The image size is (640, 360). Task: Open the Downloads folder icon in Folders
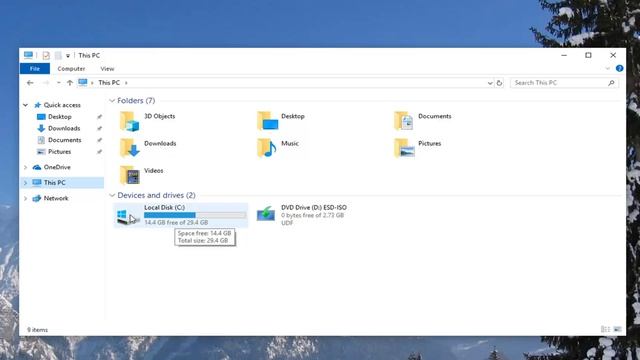pos(129,148)
